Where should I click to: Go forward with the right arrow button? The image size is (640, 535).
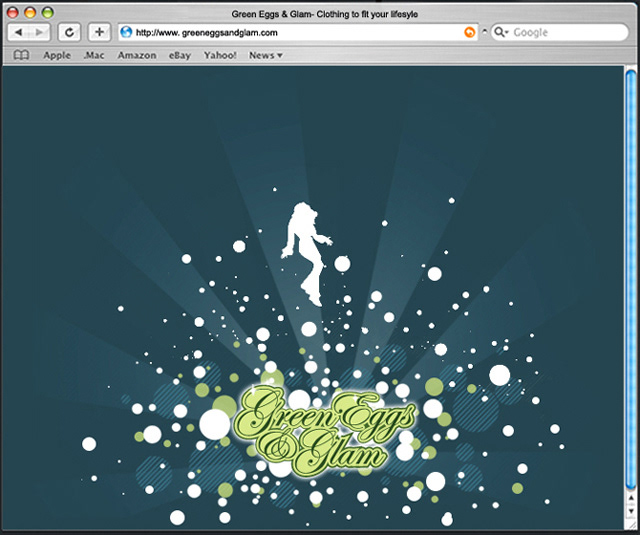coord(40,32)
